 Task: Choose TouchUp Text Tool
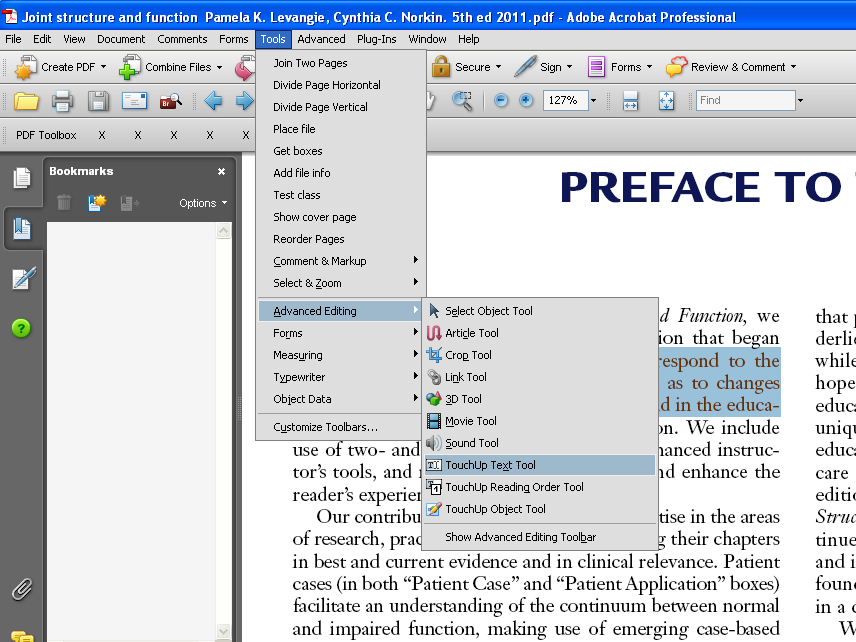[x=540, y=465]
